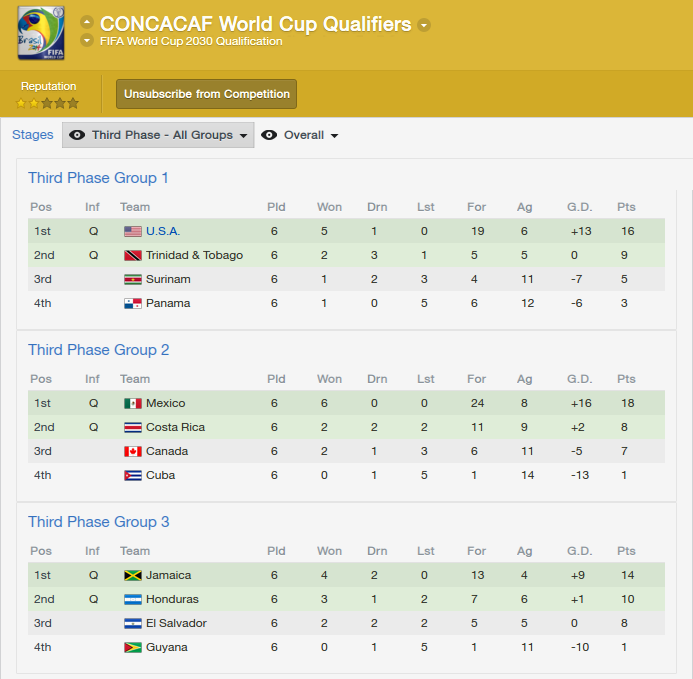Viewport: 693px width, 679px height.
Task: Click the eye icon on the Third Phase selector
Action: point(77,135)
